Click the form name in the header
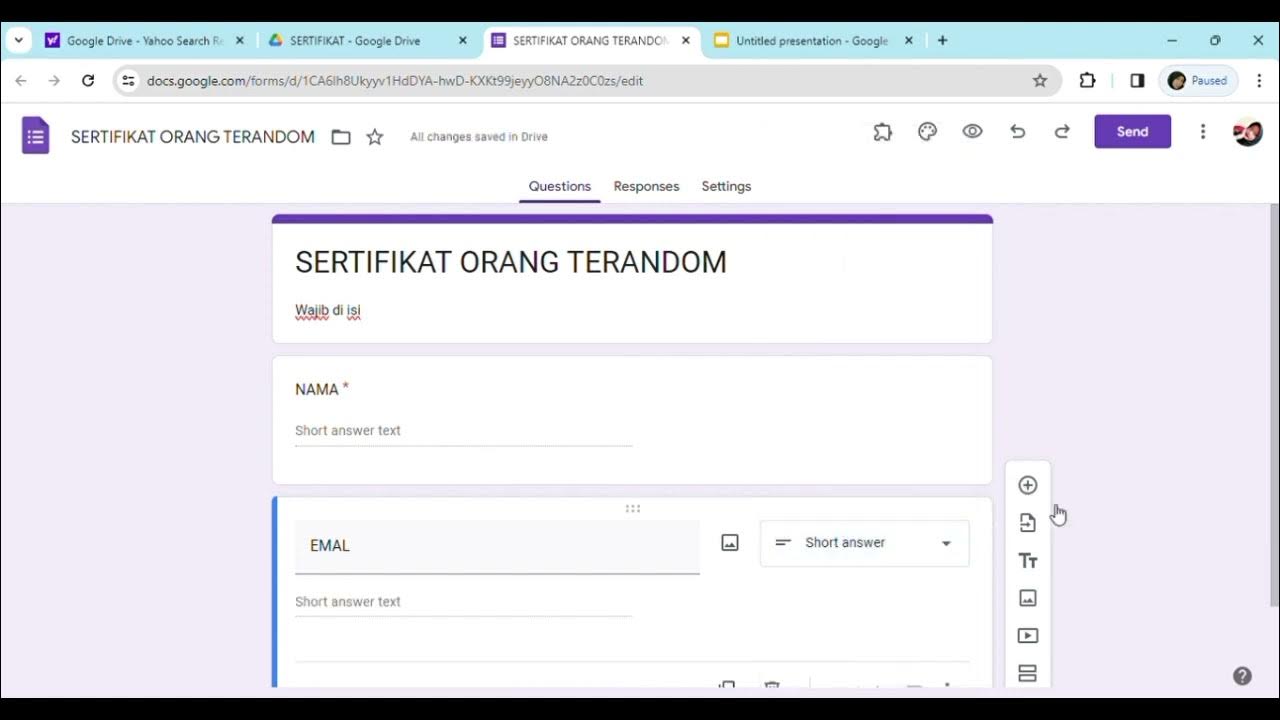1280x720 pixels. (x=193, y=137)
